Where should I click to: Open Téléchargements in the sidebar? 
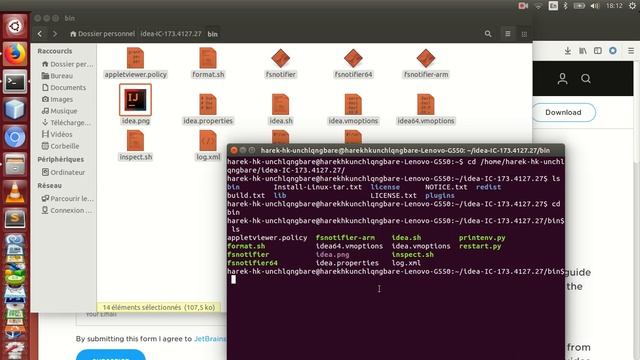tap(67, 122)
